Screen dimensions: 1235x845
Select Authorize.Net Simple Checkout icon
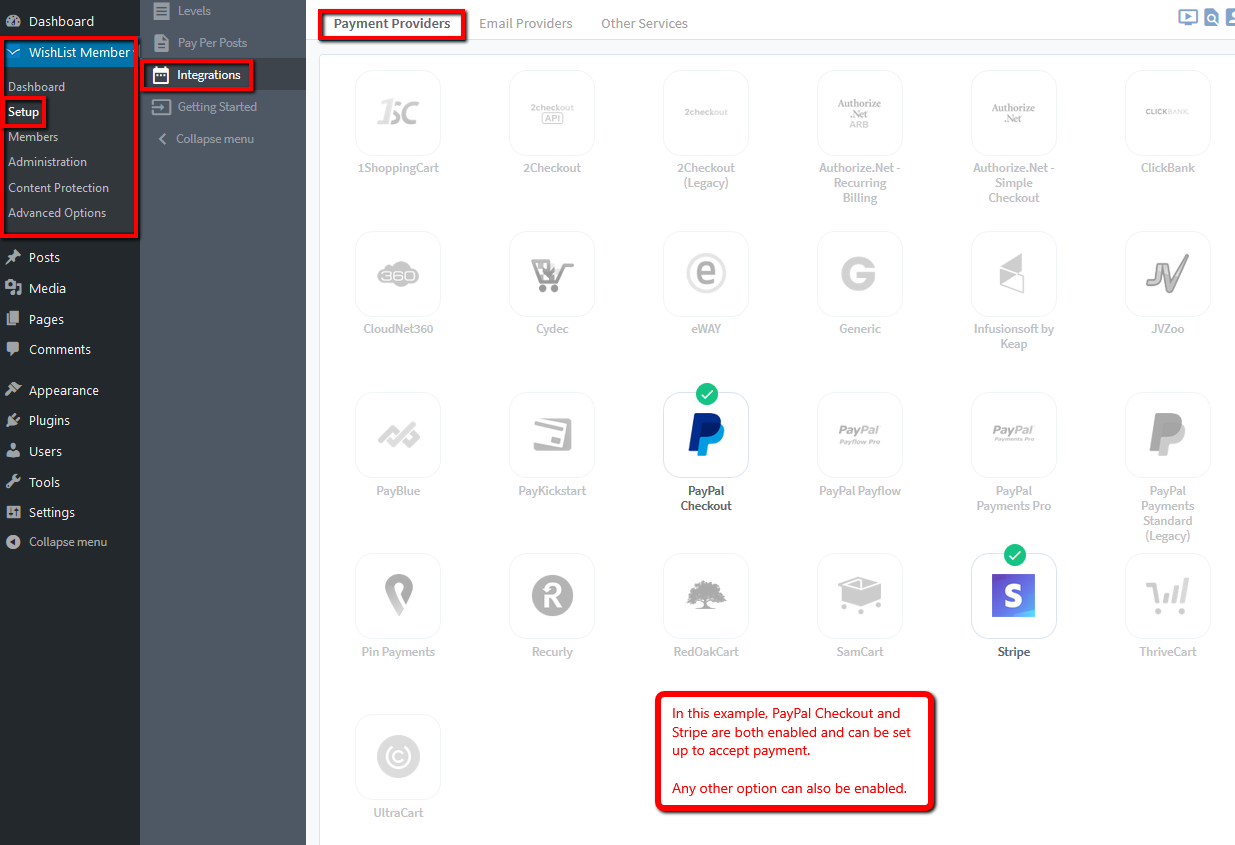pos(1014,113)
